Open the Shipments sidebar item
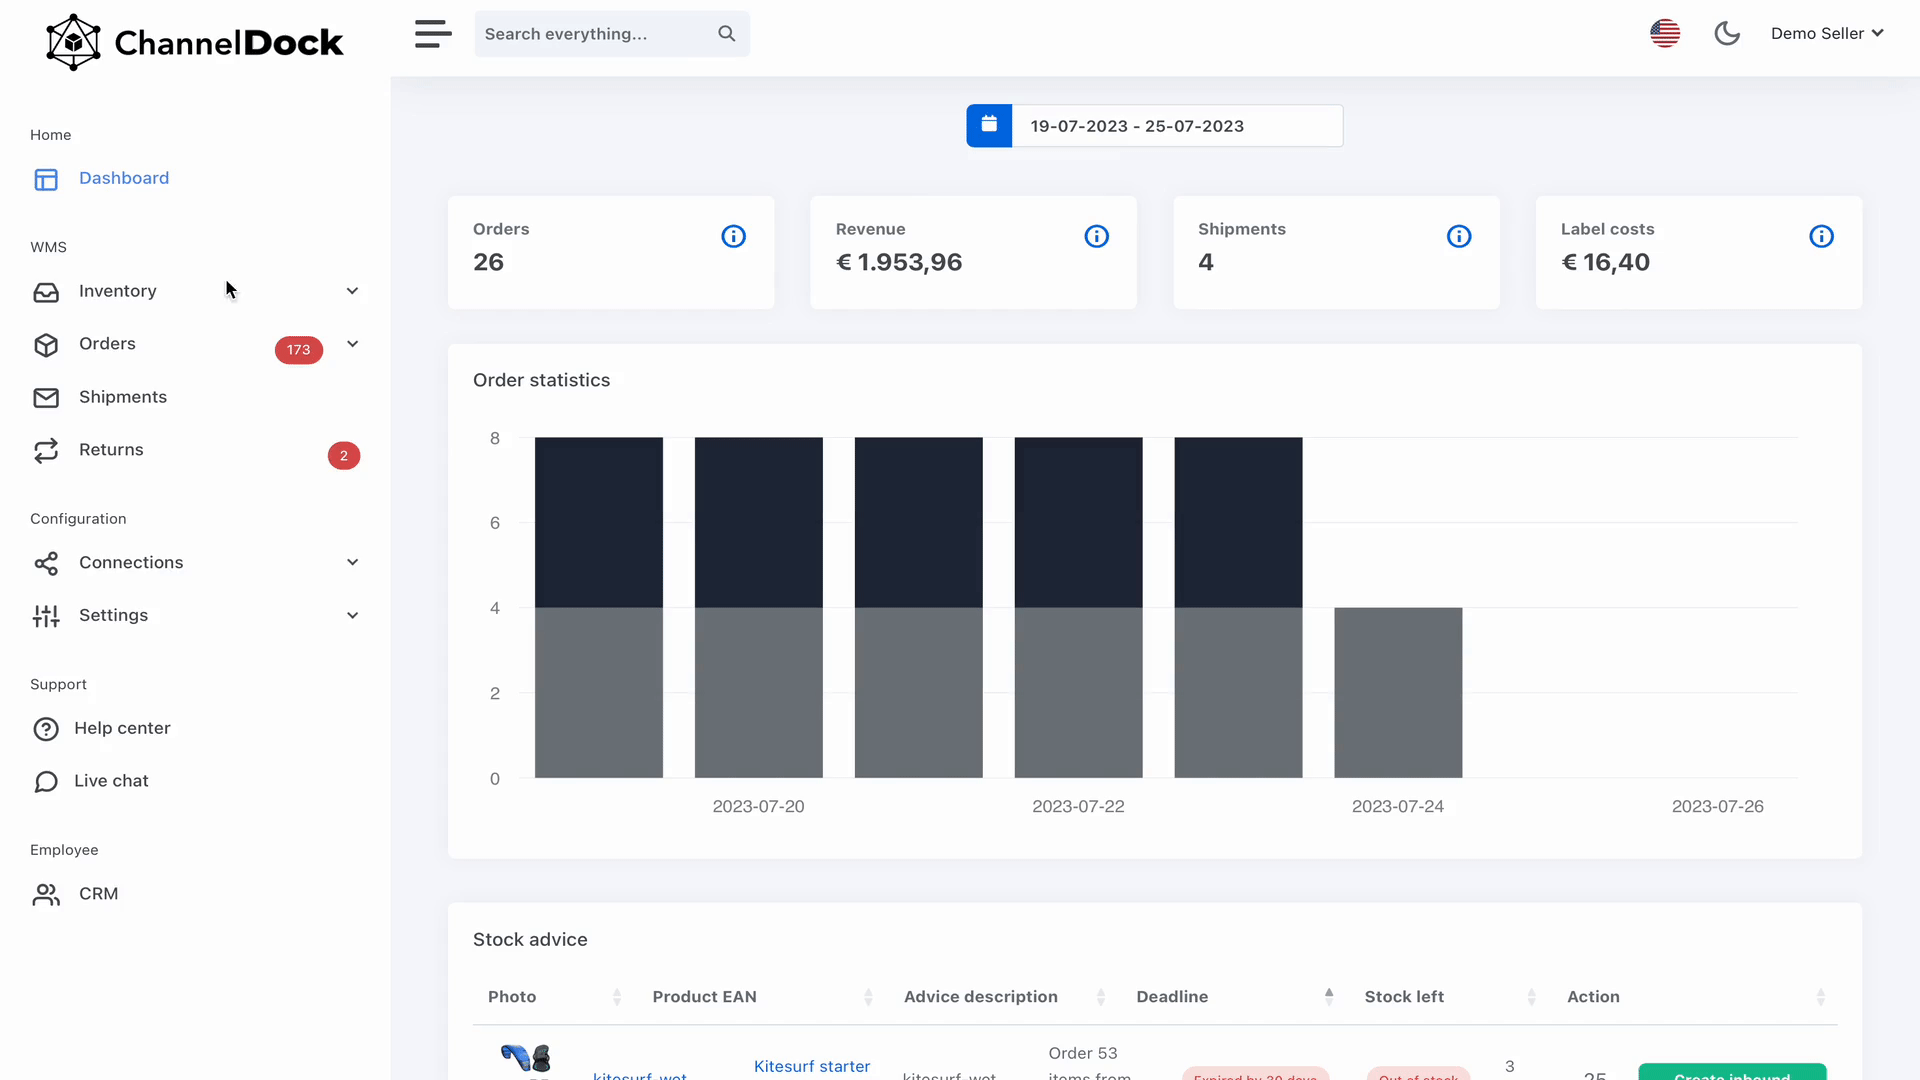This screenshot has width=1920, height=1080. 123,397
